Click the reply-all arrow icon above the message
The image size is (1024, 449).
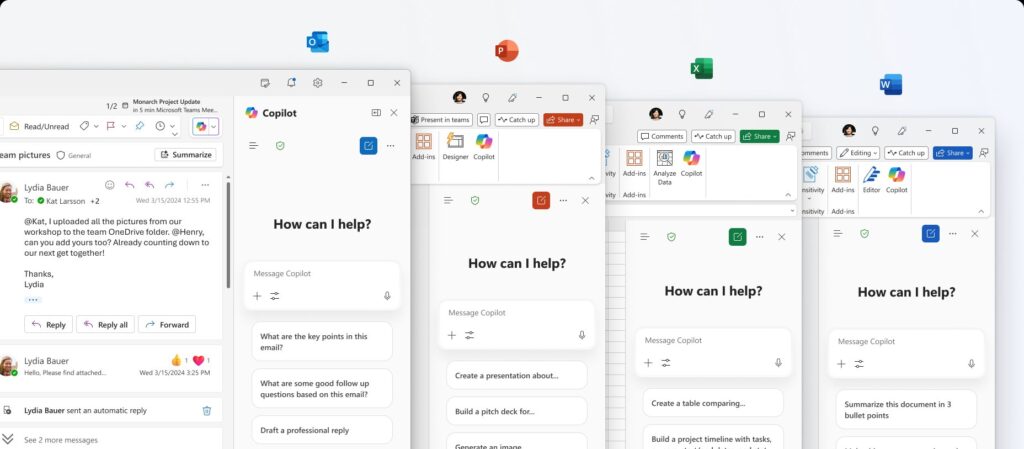click(150, 185)
